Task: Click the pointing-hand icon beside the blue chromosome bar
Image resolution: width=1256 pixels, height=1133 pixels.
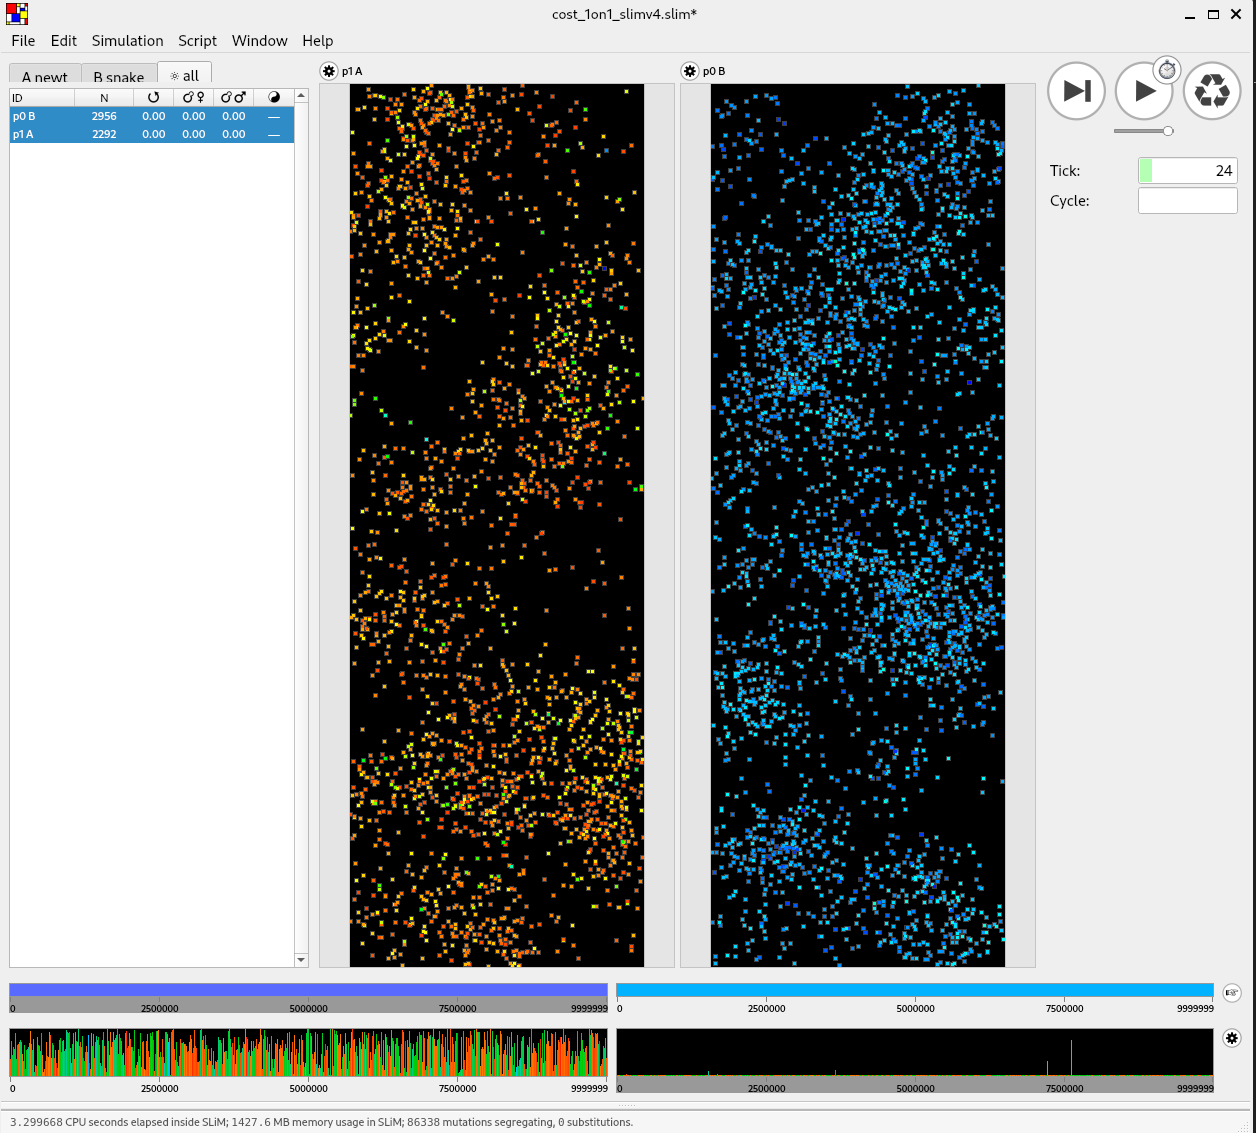Action: (x=1231, y=992)
